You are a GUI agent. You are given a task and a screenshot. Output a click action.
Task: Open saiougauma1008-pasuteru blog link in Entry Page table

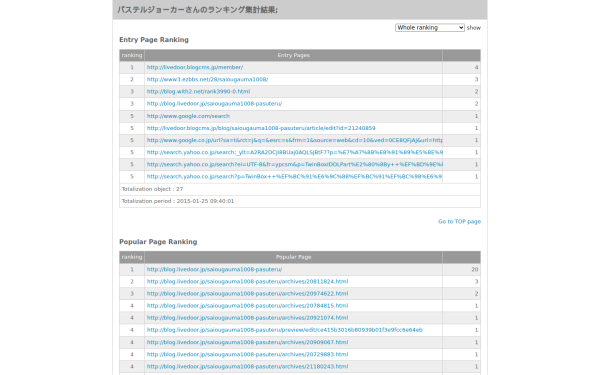[214, 104]
